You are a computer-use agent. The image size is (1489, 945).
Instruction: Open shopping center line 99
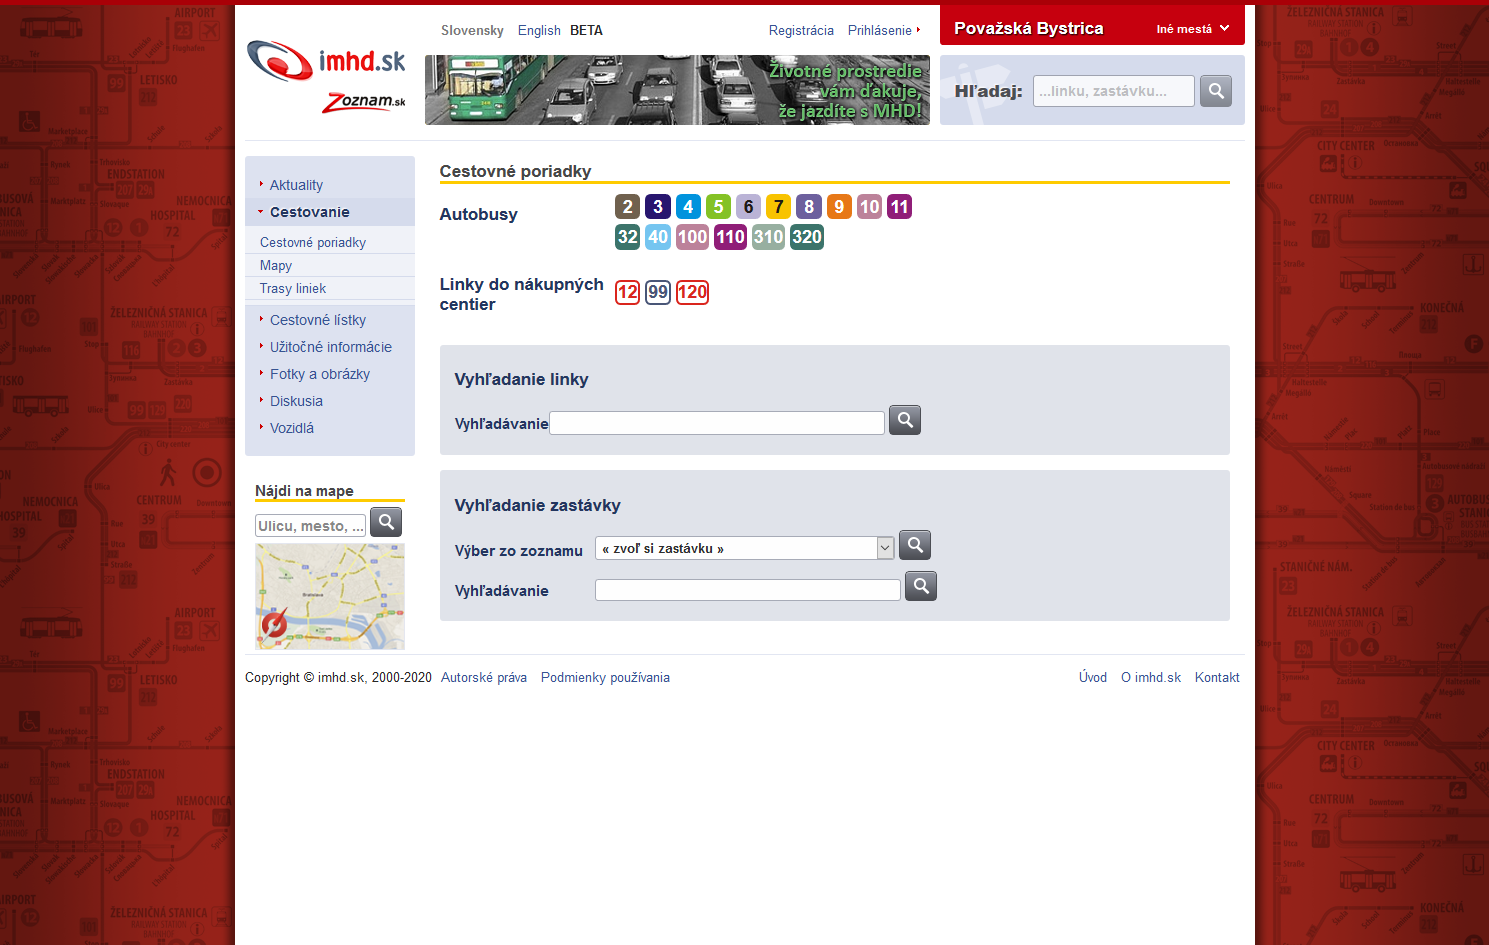pos(657,292)
